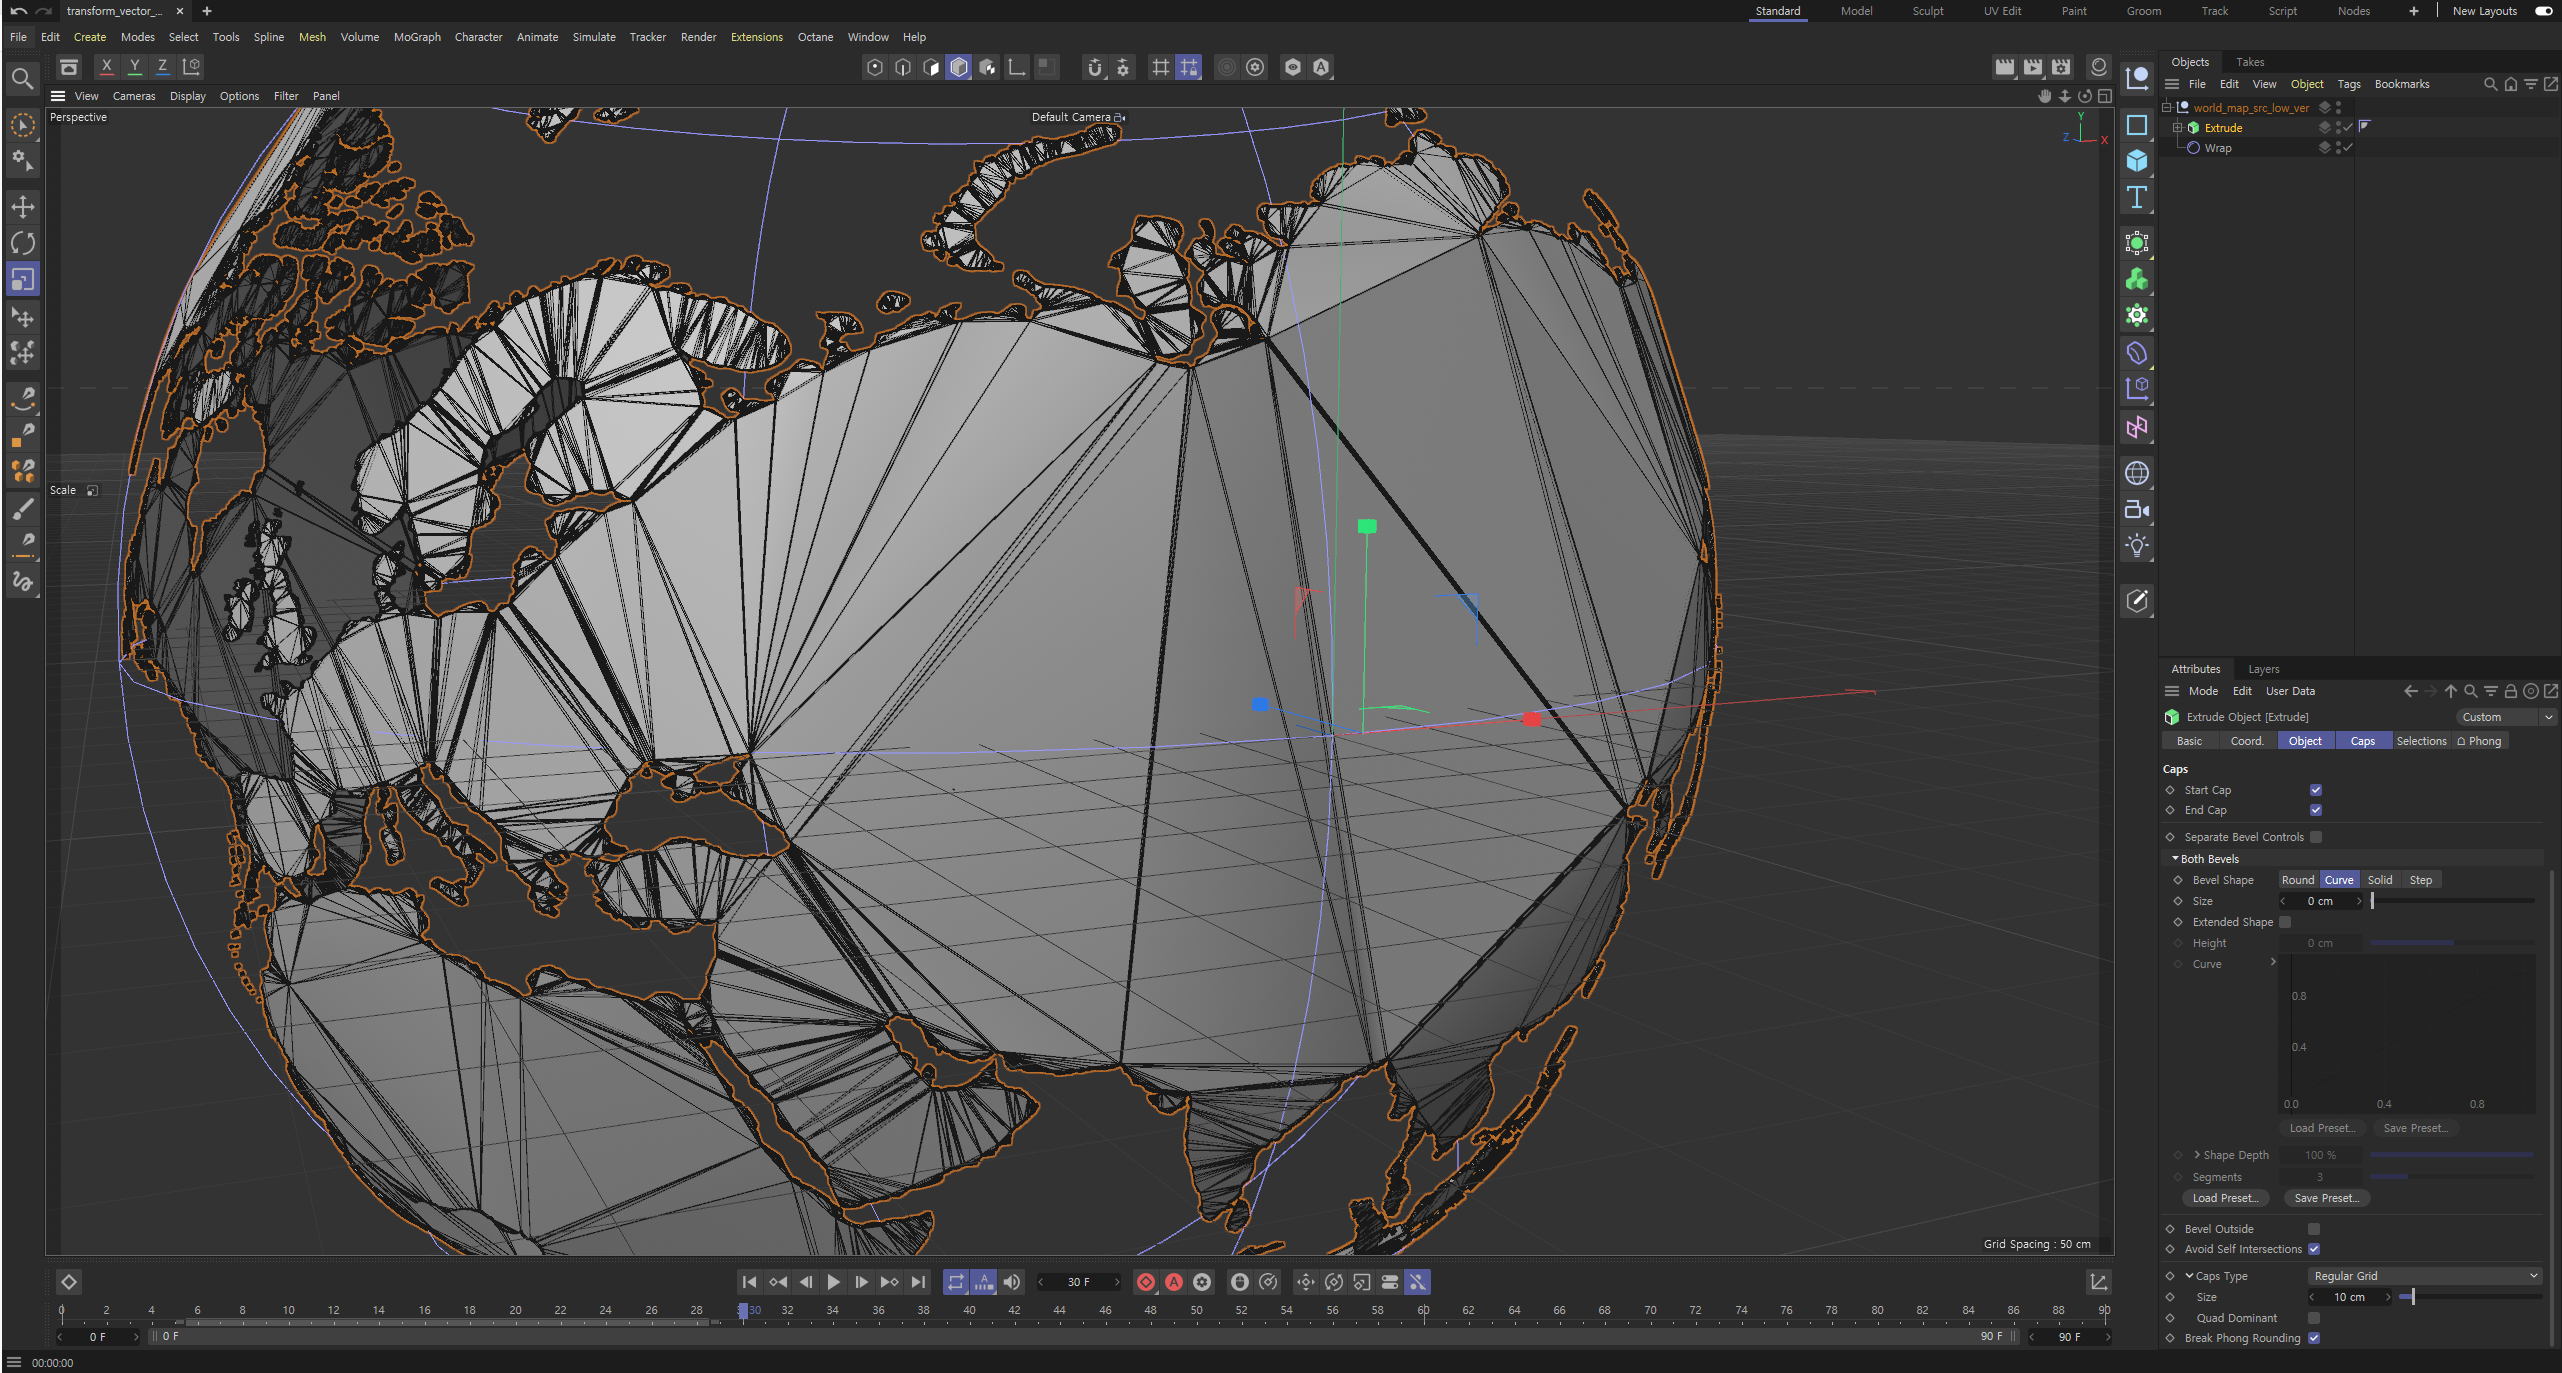Screen dimensions: 2562x1373
Task: Collapse the Caps Type group arrow
Action: (2189, 1276)
